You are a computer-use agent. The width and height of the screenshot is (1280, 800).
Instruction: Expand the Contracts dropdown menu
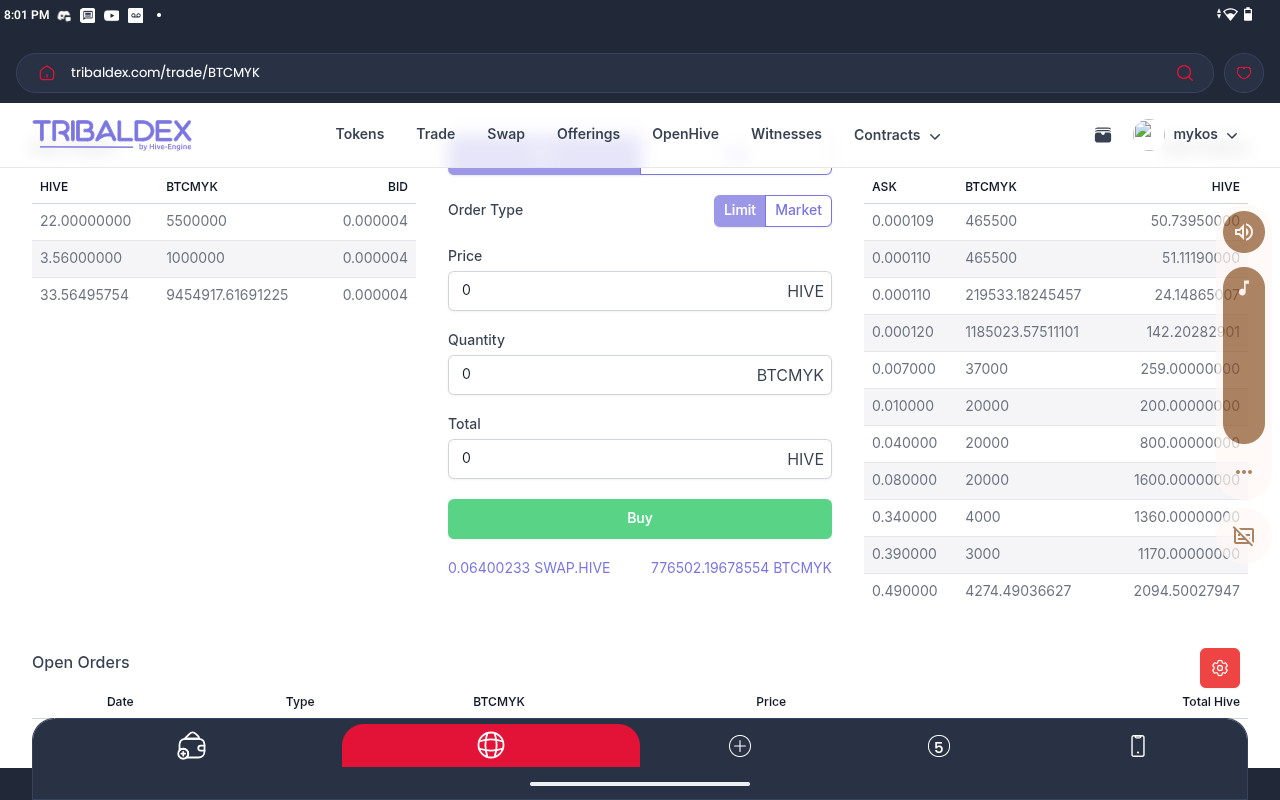[x=897, y=135]
